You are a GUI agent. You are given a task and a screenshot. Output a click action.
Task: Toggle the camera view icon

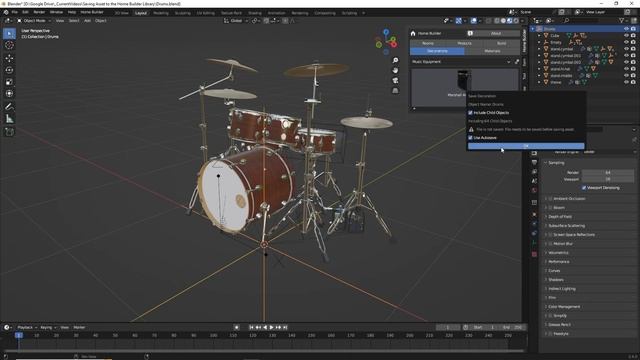coord(395,80)
